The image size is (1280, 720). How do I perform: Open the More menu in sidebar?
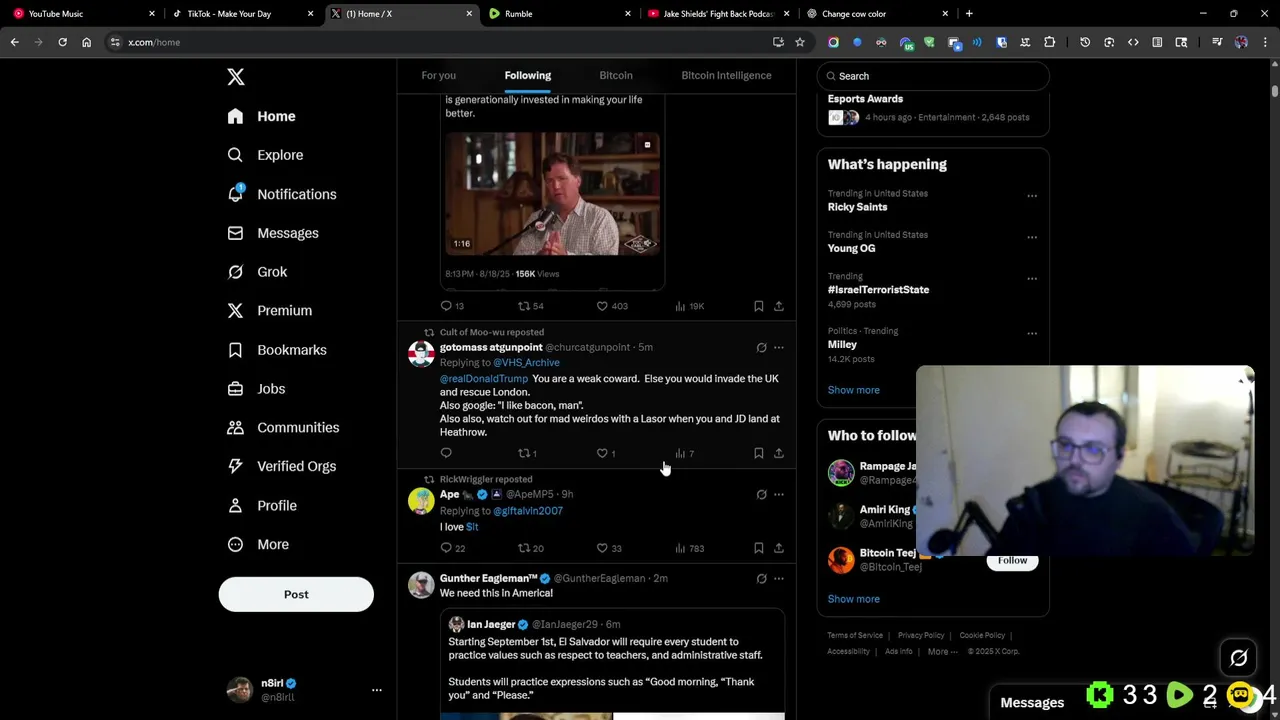258,544
